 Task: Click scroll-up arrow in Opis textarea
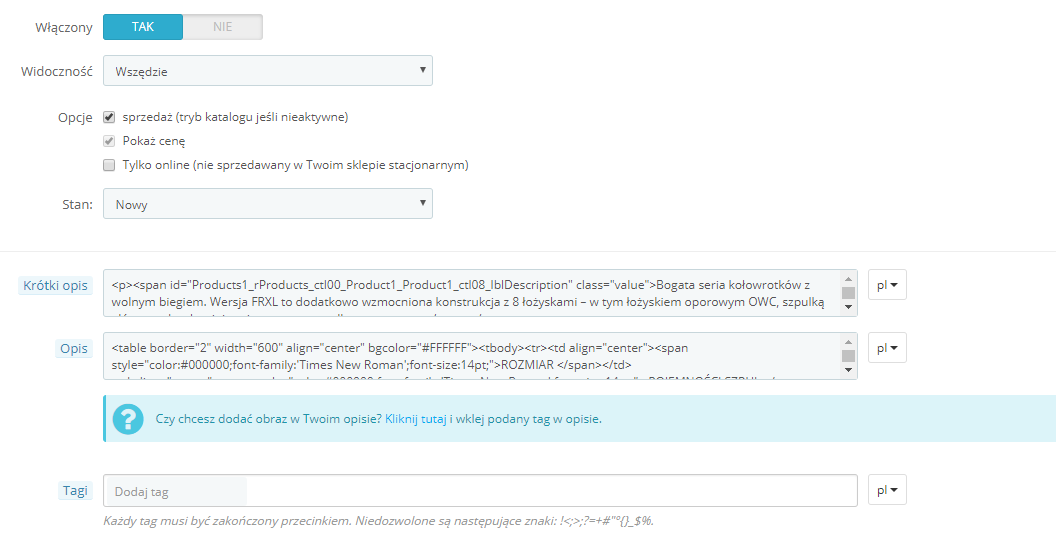848,341
